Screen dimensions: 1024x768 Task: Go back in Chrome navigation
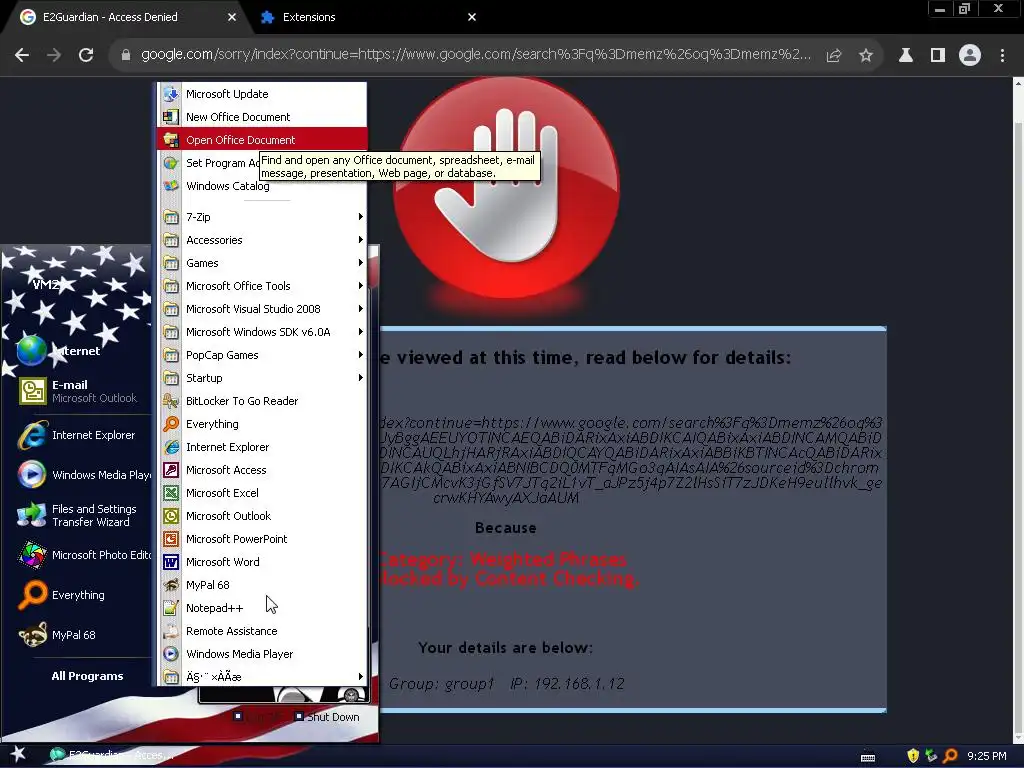point(22,56)
